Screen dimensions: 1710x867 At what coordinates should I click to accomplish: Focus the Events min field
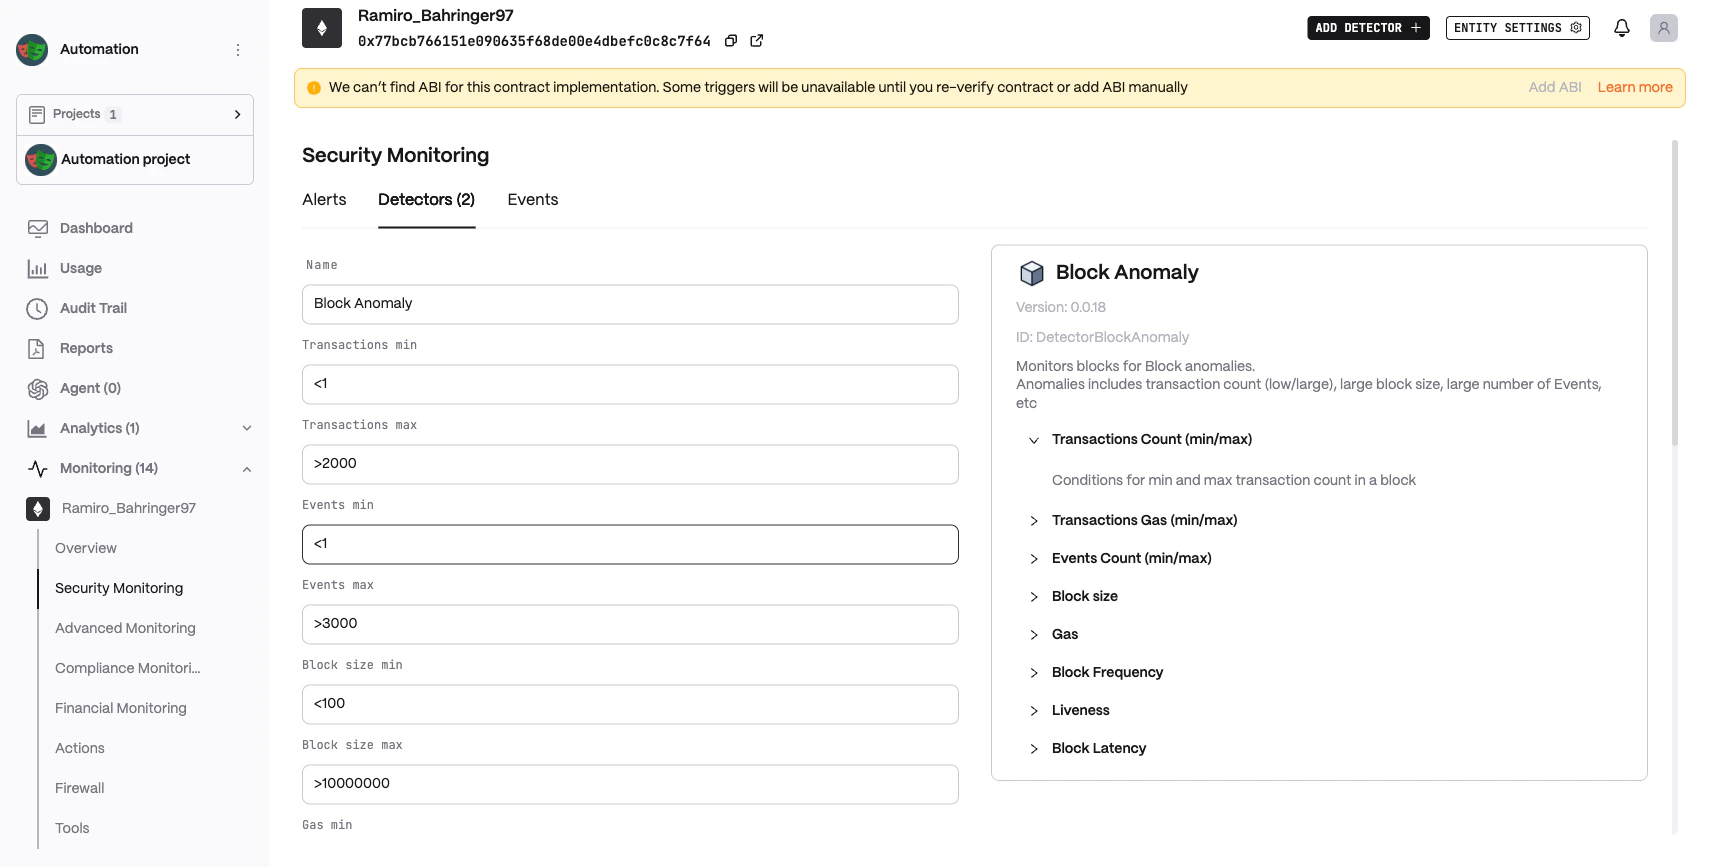tap(630, 544)
